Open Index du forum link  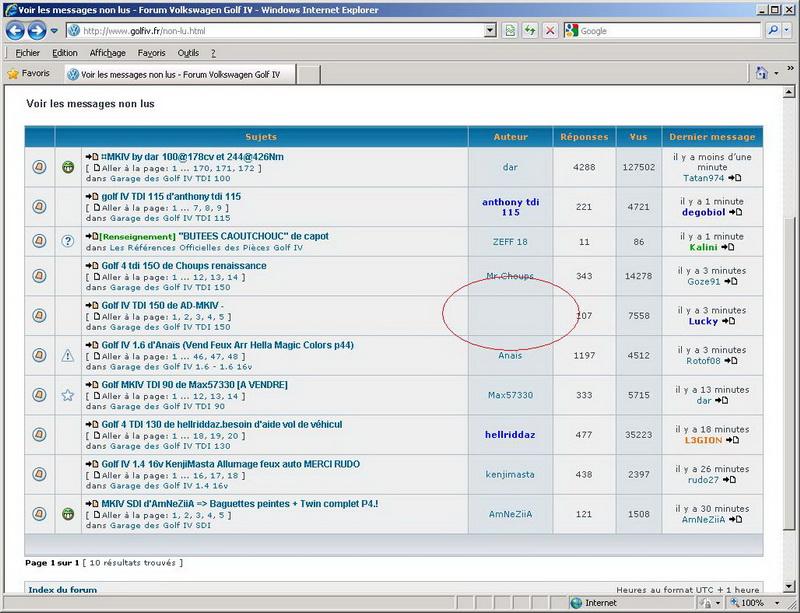(x=63, y=590)
